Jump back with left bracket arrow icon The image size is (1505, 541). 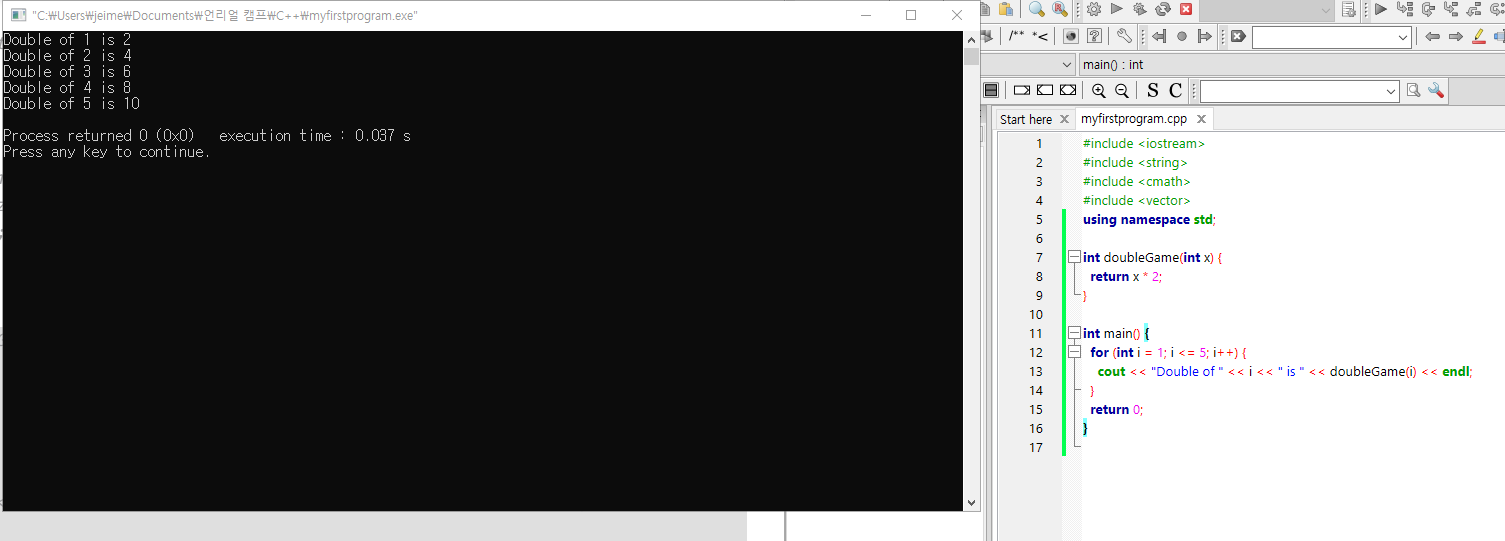(1159, 36)
